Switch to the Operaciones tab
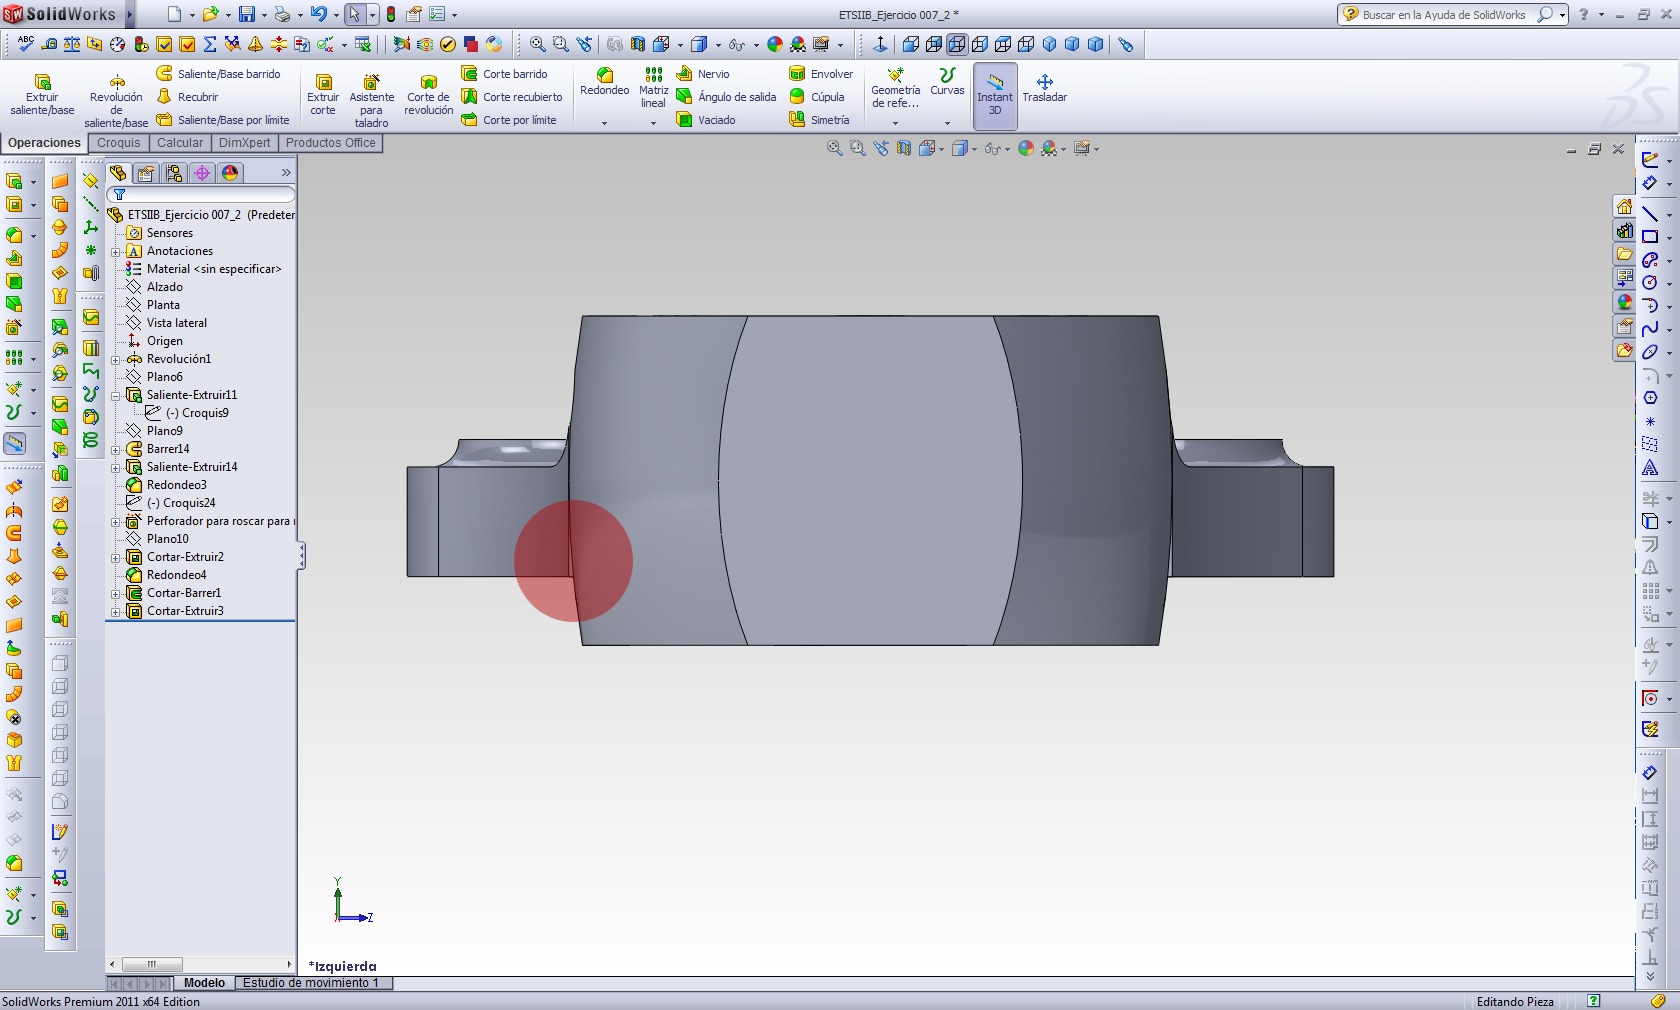This screenshot has height=1010, width=1680. [44, 143]
